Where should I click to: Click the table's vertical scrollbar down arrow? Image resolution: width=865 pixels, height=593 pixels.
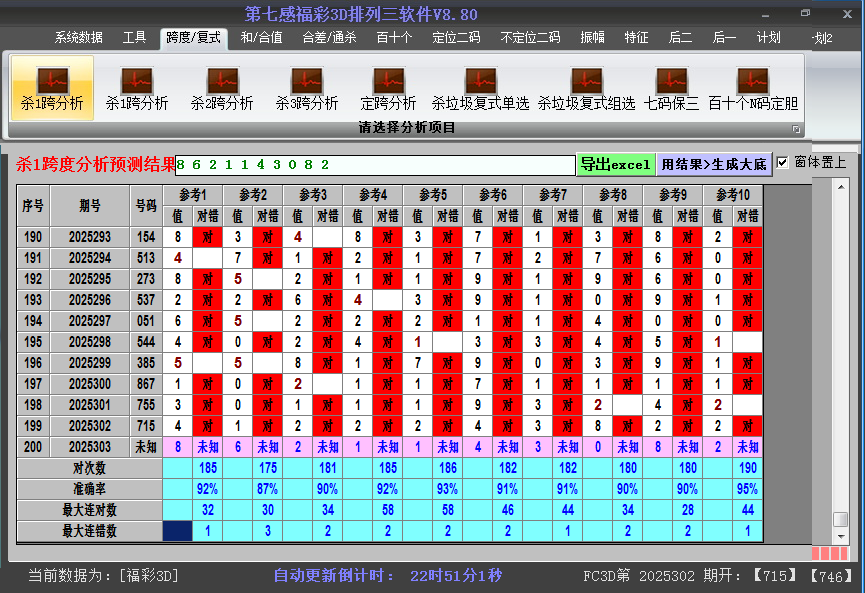[841, 536]
